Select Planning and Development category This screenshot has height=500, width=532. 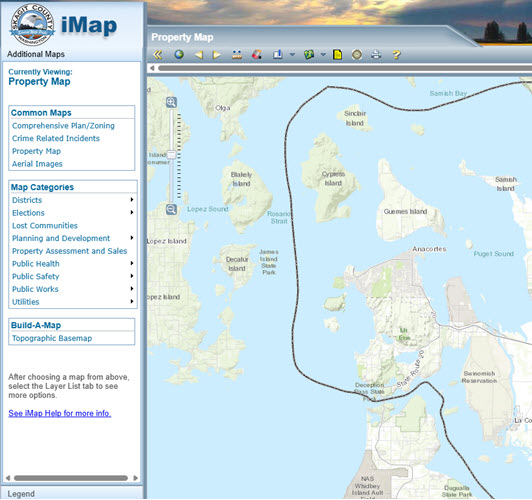[x=61, y=238]
